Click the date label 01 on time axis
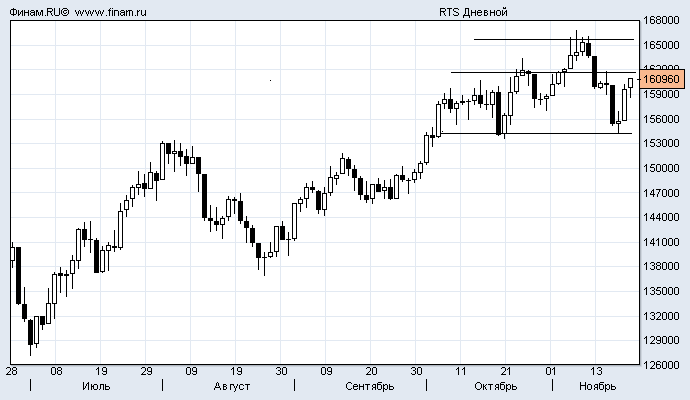The image size is (690, 400). [551, 371]
